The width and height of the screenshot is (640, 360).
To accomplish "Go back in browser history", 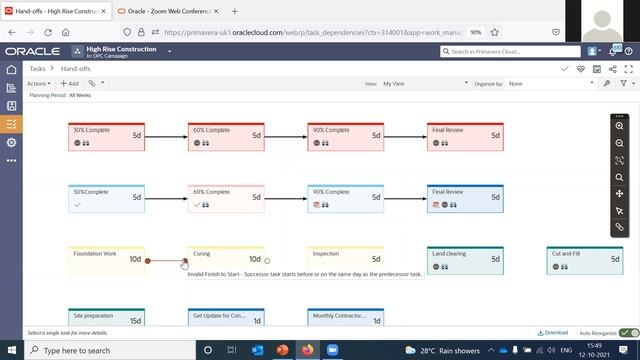I will coord(12,32).
